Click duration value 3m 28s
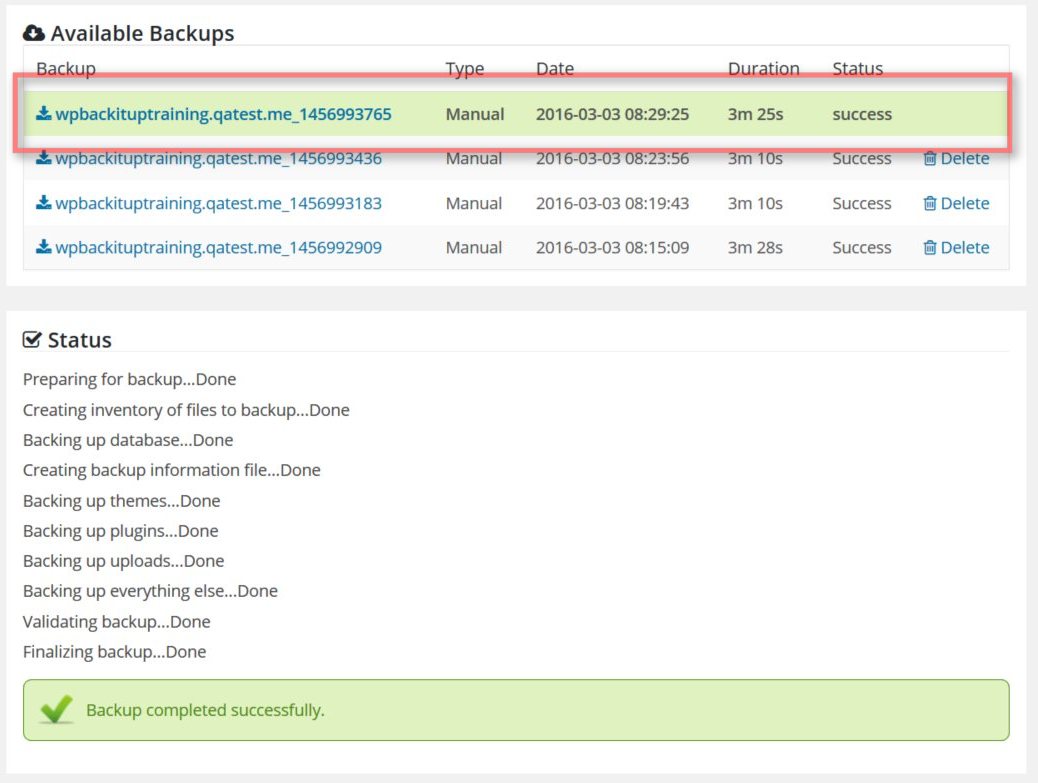1038x783 pixels. [x=755, y=248]
